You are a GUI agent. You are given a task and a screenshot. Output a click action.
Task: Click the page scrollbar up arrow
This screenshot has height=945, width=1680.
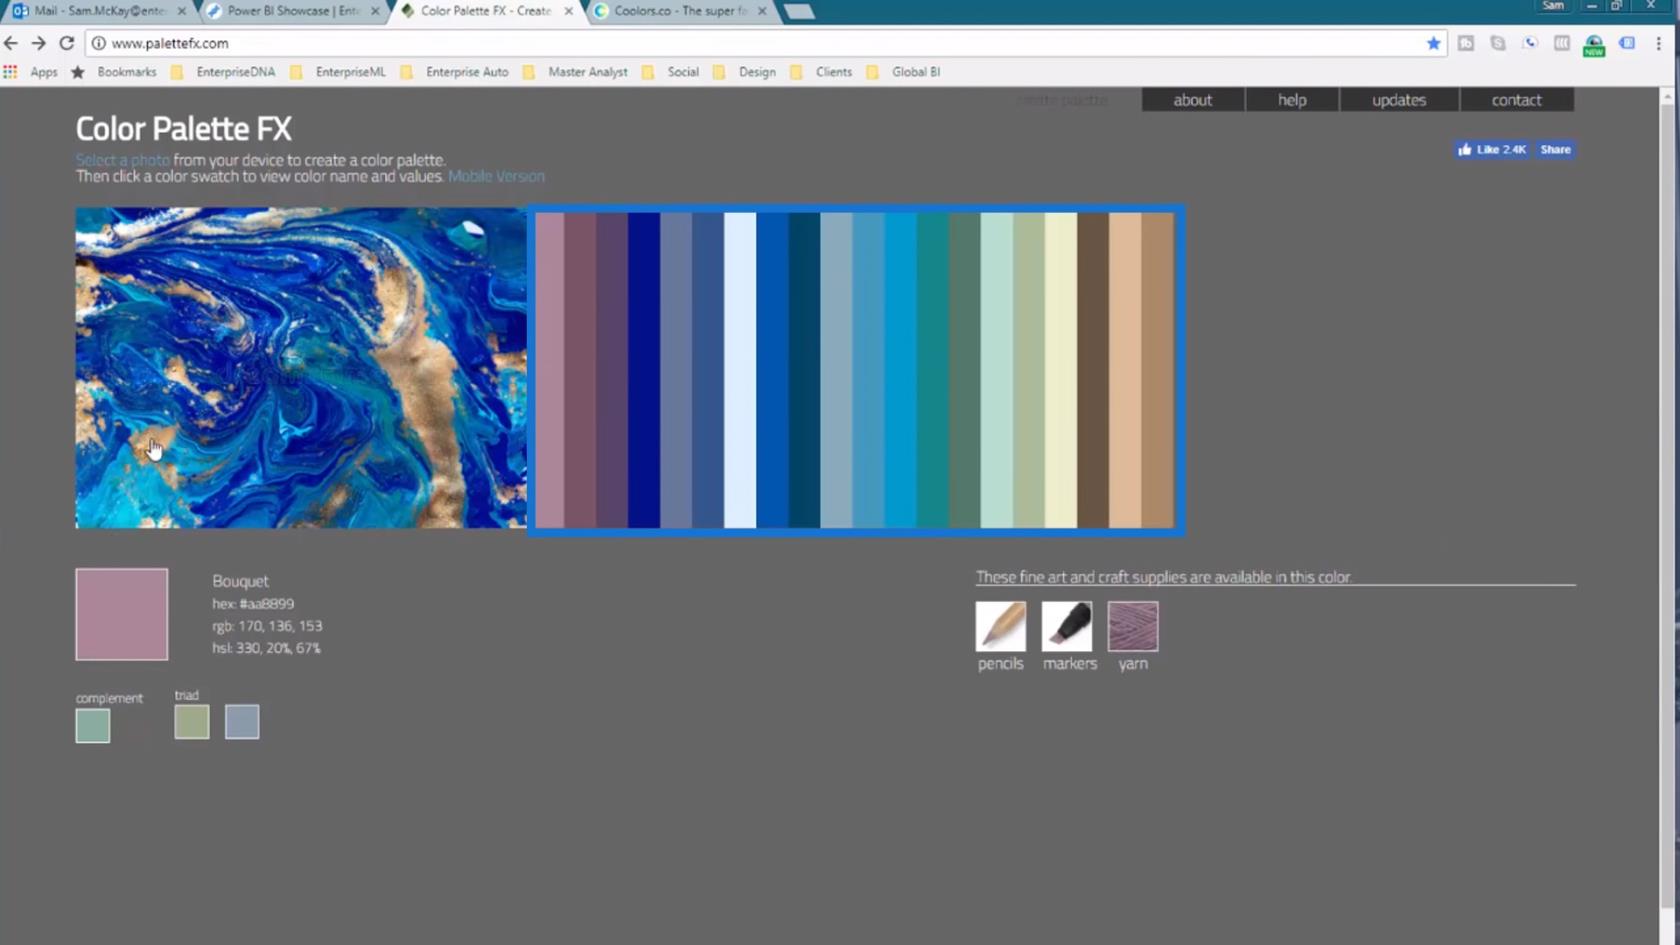coord(1666,96)
